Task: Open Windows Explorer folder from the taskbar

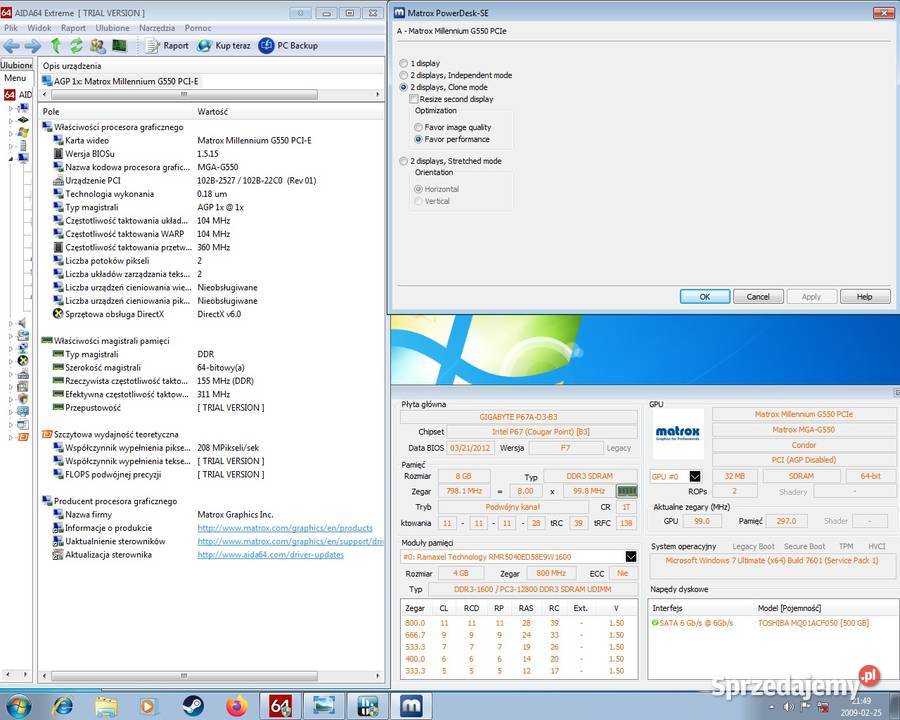Action: point(106,706)
